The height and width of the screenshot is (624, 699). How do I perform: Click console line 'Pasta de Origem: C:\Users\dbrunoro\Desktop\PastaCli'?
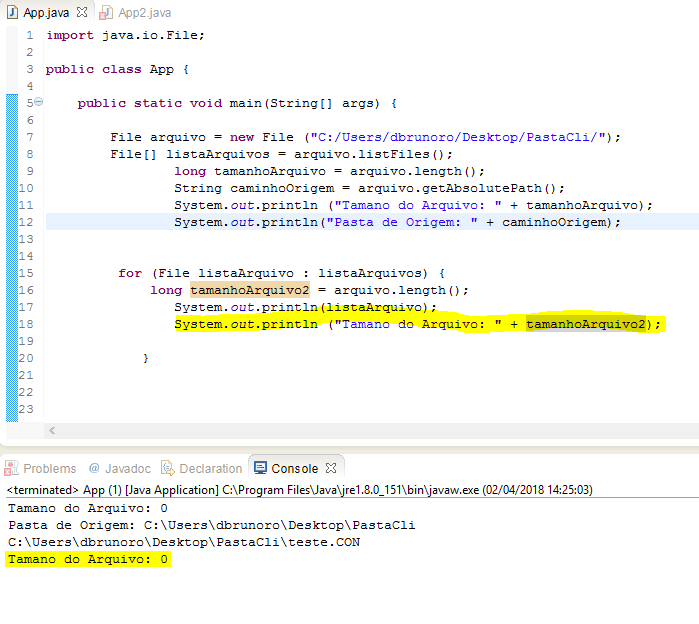[212, 525]
